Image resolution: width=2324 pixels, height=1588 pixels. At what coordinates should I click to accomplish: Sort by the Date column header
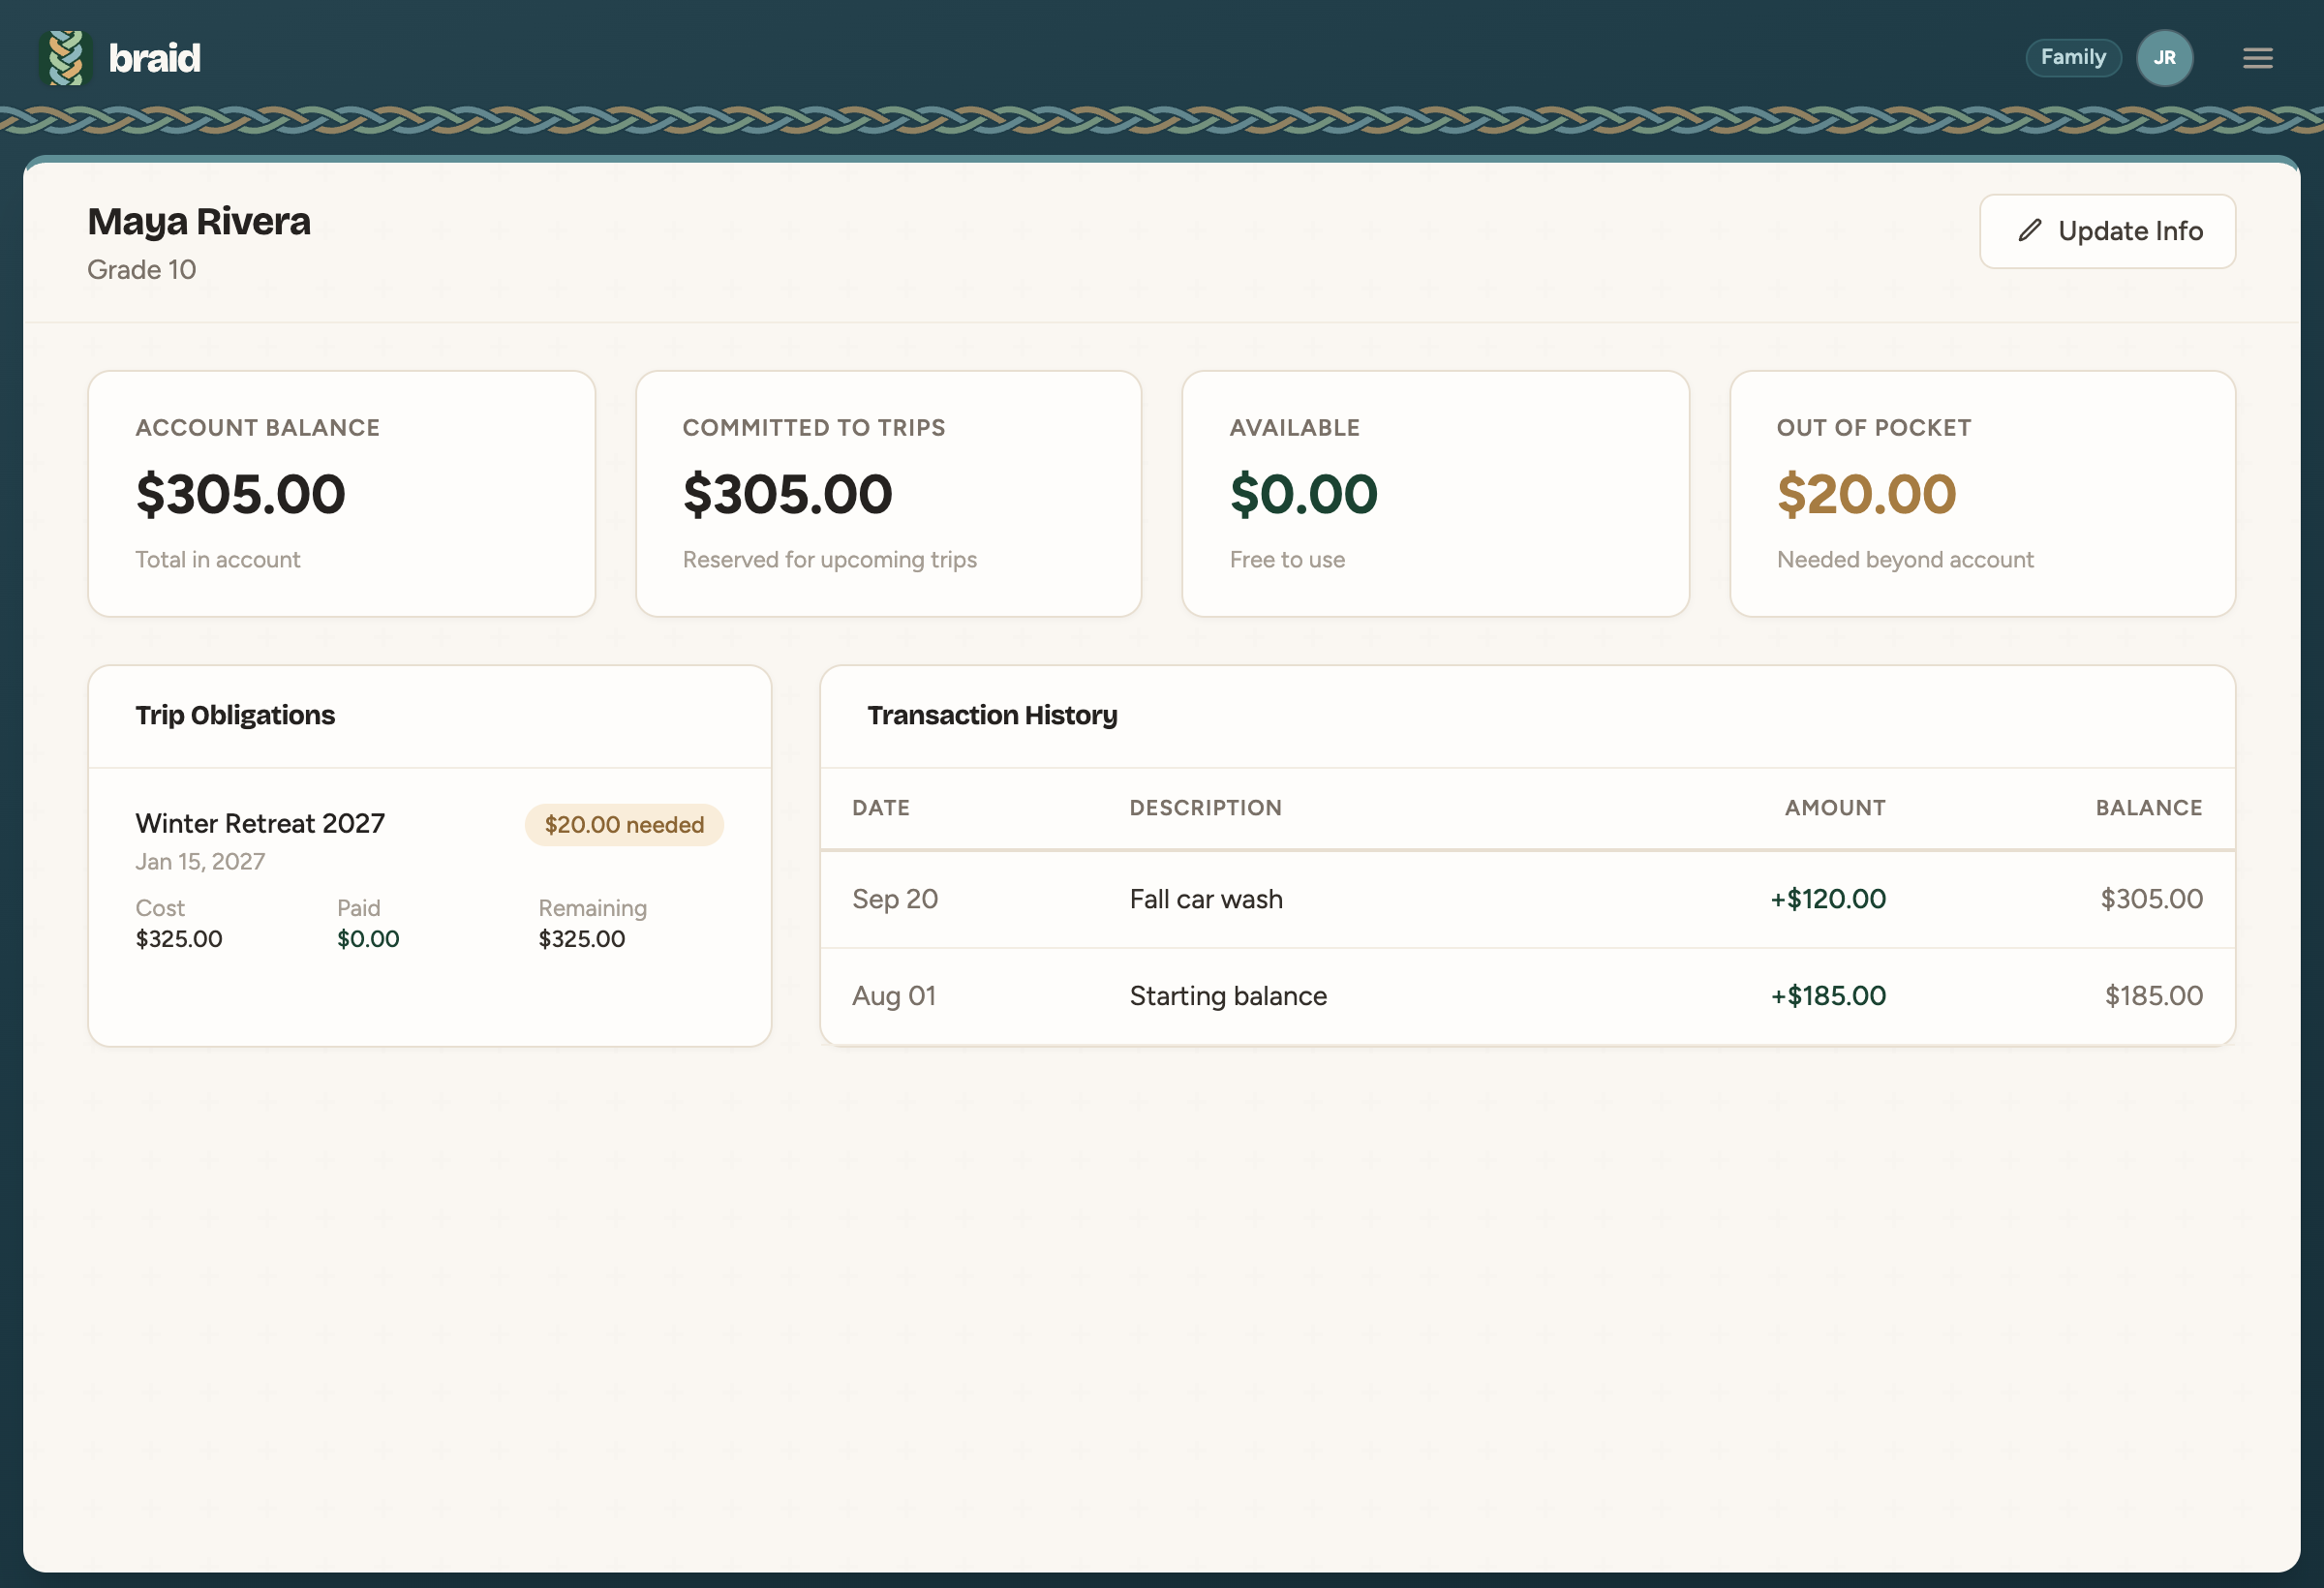click(881, 808)
